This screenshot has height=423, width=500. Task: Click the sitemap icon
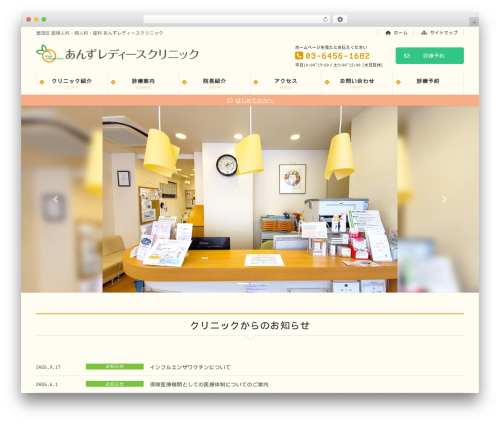coord(424,33)
